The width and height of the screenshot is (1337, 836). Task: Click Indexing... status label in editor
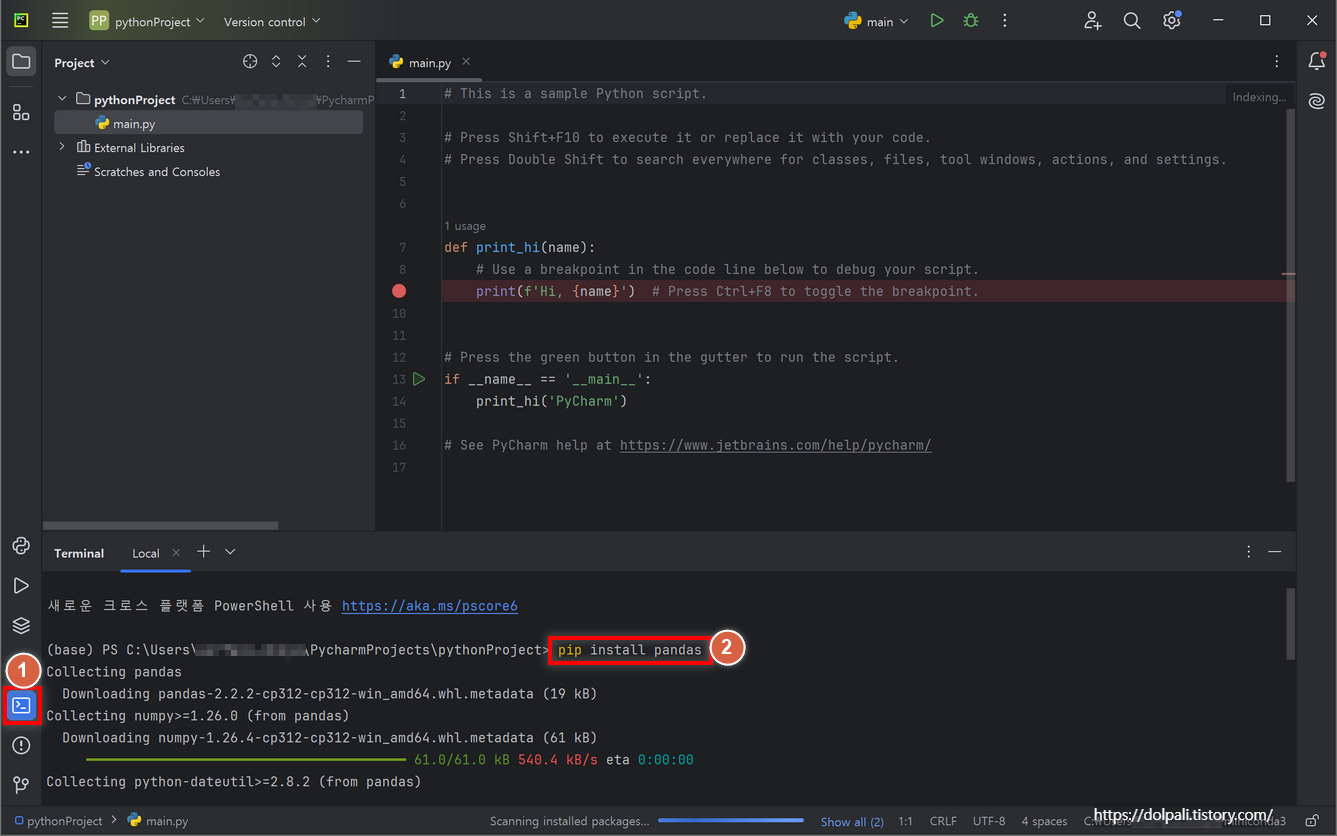pos(1259,97)
